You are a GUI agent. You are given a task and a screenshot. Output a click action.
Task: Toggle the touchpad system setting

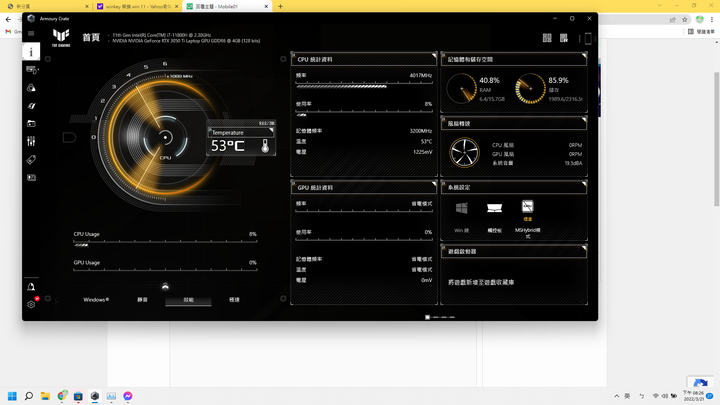pyautogui.click(x=495, y=208)
